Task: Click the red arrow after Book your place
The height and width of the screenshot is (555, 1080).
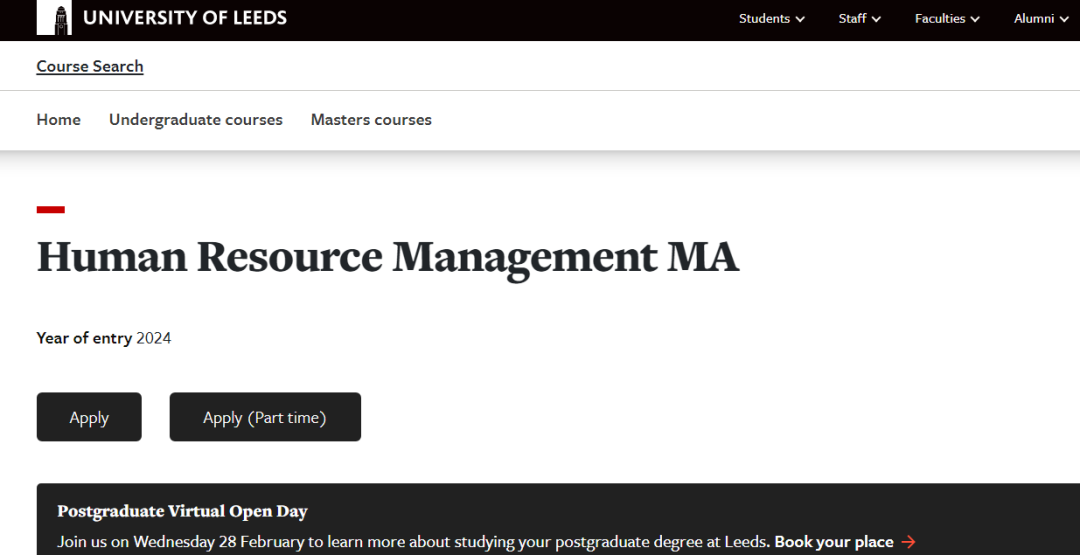Action: pos(908,542)
